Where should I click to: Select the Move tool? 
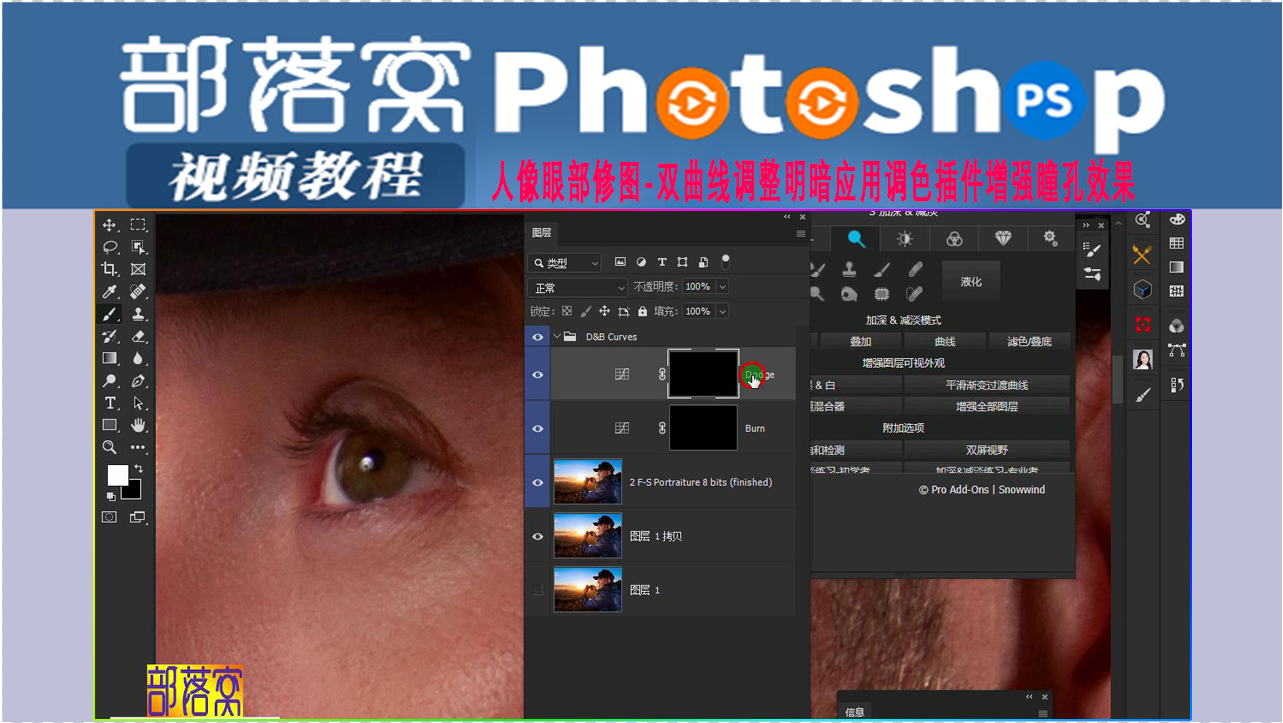click(110, 225)
